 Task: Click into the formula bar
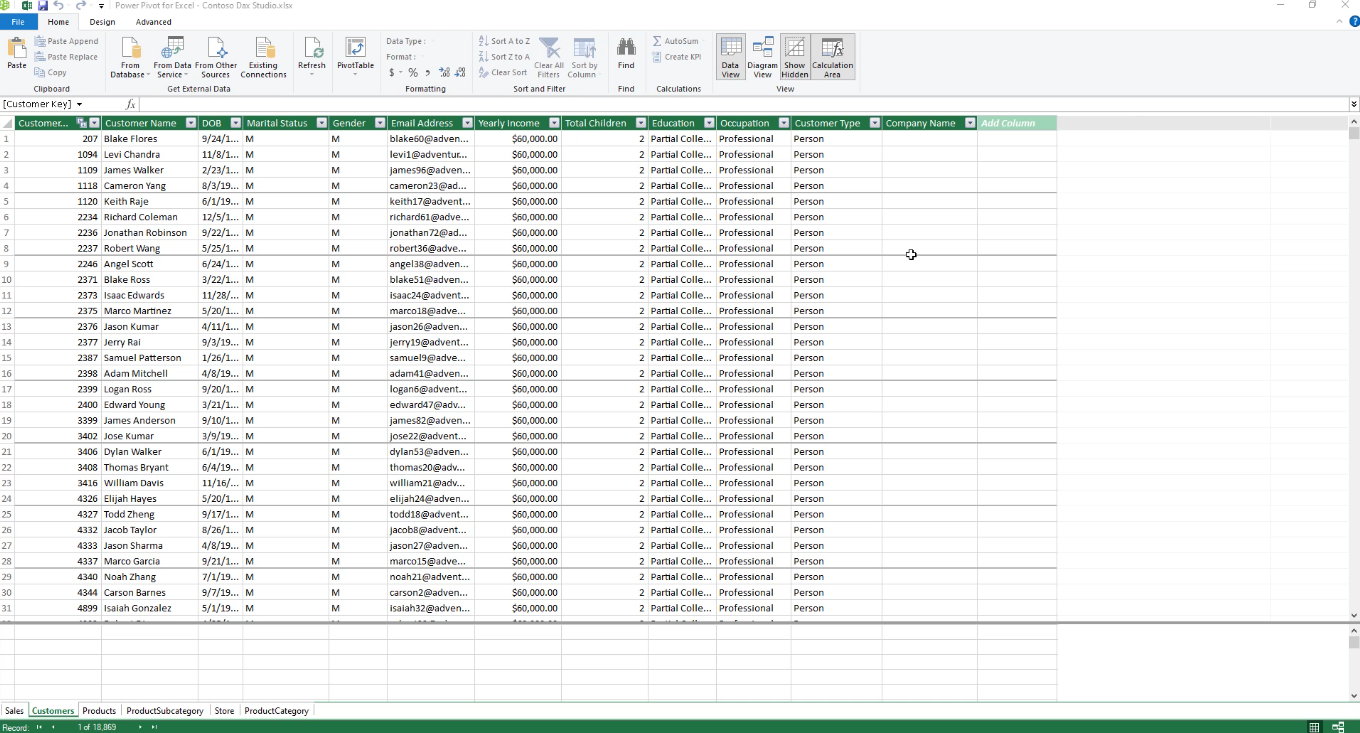(743, 104)
